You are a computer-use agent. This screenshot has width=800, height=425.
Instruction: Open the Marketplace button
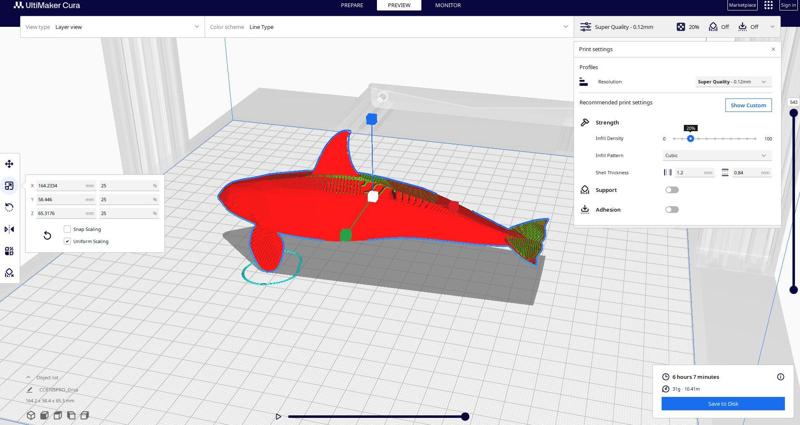742,5
